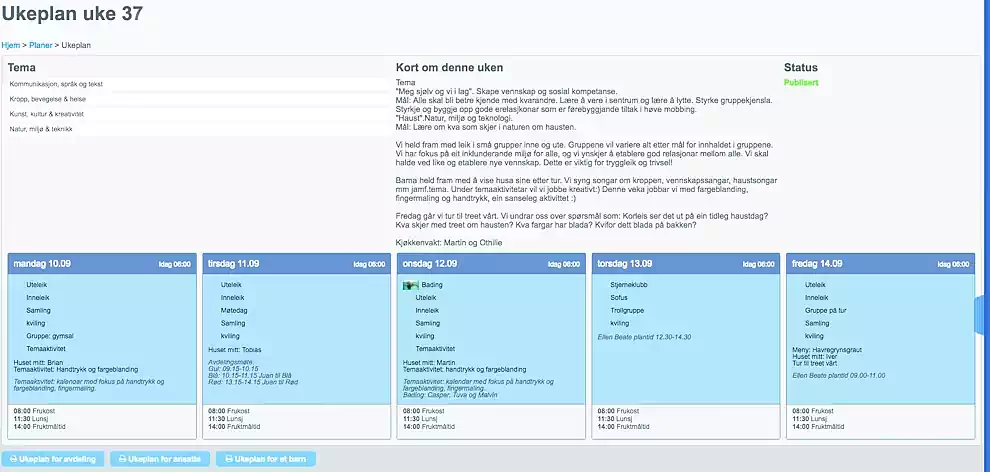Open the Bading photo thumbnail on Wednesday
Image resolution: width=990 pixels, height=472 pixels.
[410, 285]
